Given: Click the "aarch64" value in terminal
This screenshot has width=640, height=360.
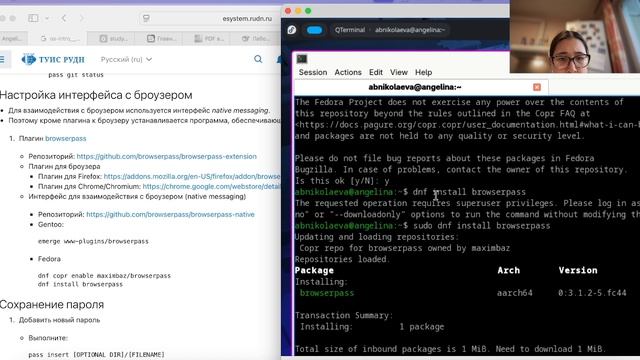Looking at the screenshot, I should 514,293.
